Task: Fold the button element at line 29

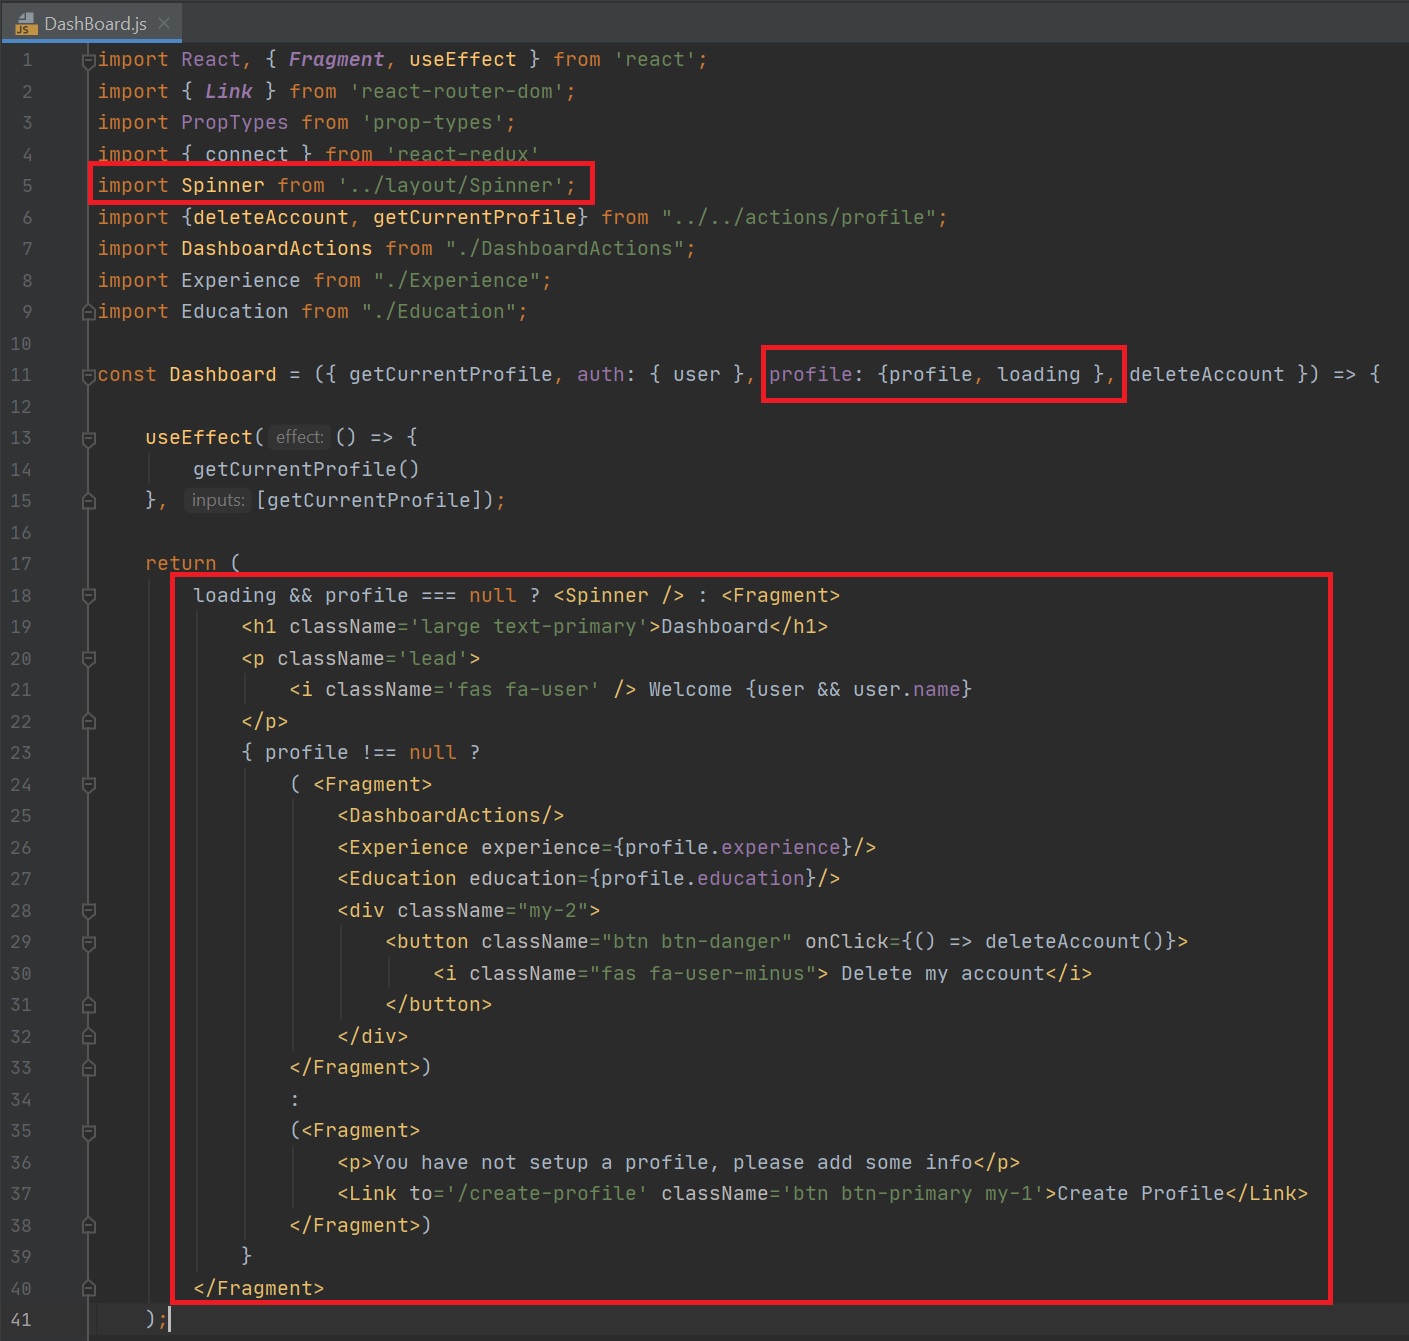Action: tap(89, 943)
